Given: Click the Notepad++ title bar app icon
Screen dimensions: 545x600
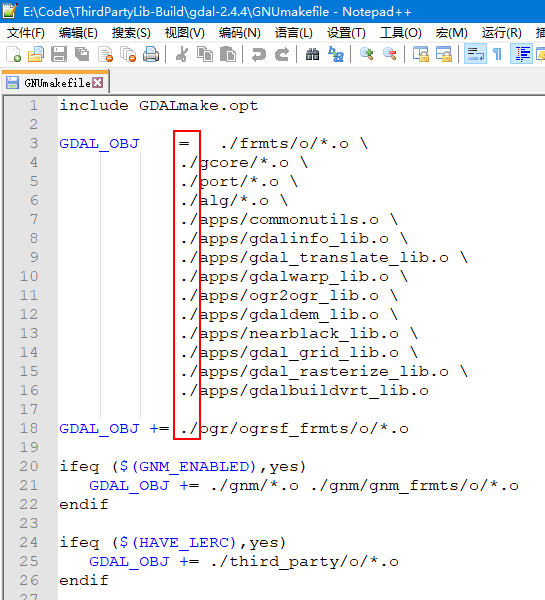Looking at the screenshot, I should pos(10,11).
